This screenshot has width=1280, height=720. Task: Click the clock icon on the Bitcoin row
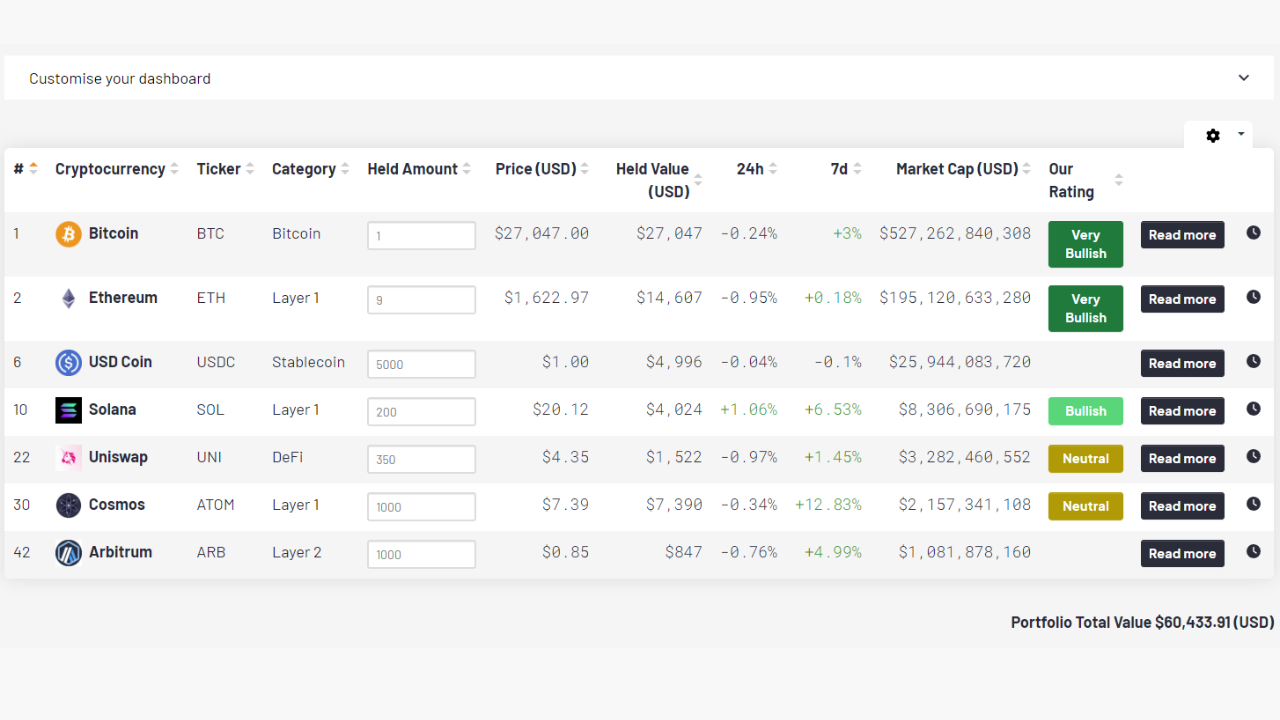[1253, 232]
